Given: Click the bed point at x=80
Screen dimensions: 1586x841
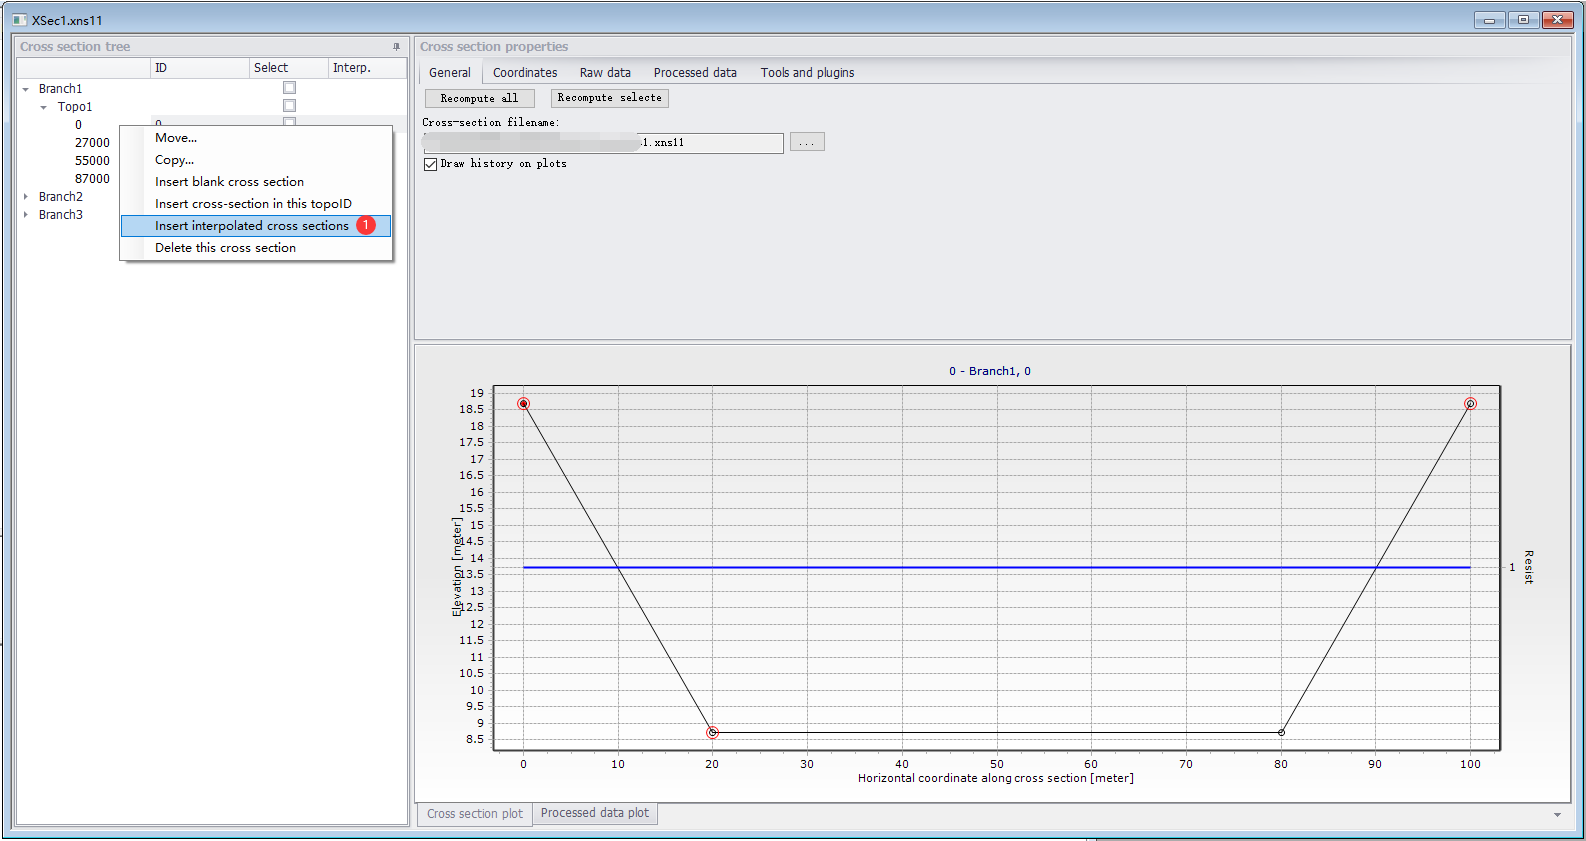Looking at the screenshot, I should point(1281,733).
